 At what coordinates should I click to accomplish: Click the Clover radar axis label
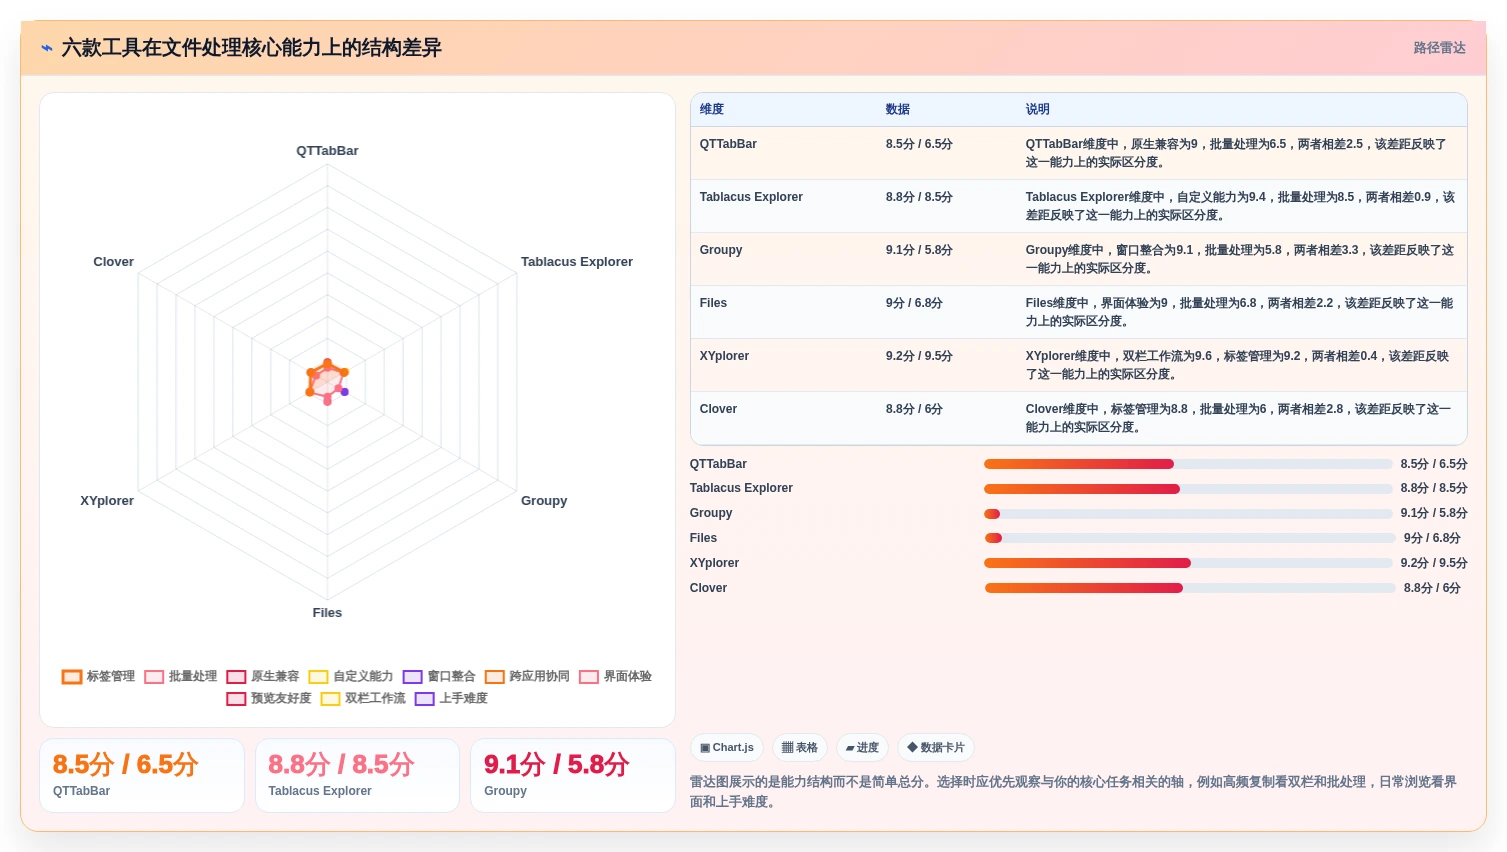(x=113, y=262)
